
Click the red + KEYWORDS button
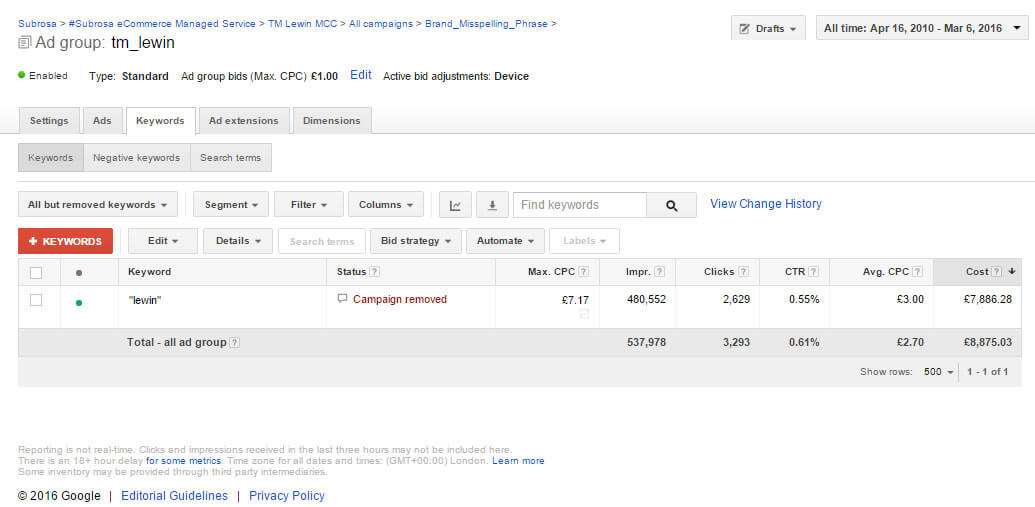65,241
